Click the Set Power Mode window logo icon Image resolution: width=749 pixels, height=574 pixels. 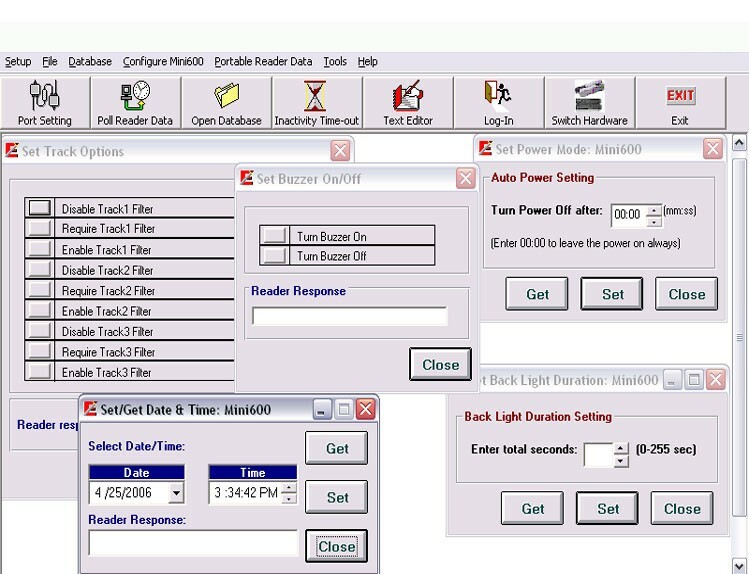click(485, 149)
